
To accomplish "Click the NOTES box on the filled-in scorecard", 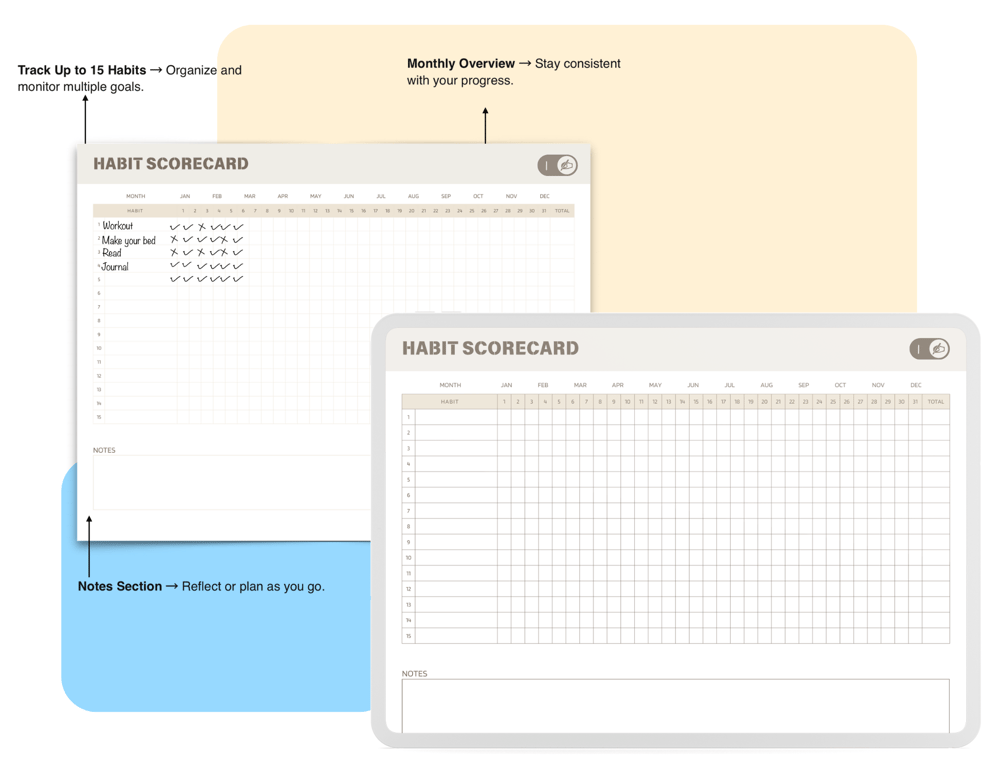I will pos(232,482).
